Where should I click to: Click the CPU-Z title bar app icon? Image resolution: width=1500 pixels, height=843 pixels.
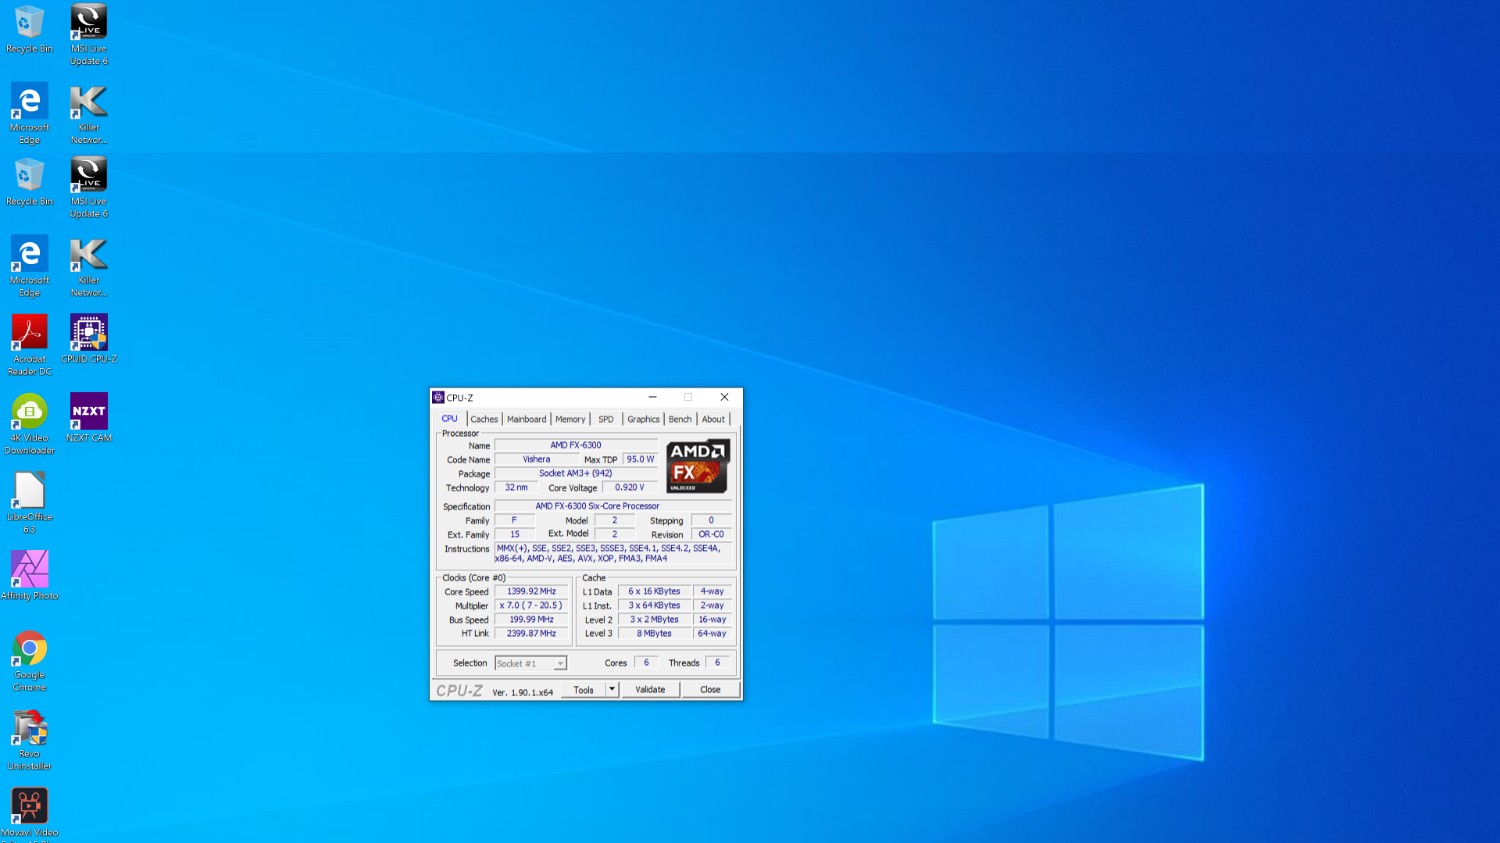click(x=438, y=397)
